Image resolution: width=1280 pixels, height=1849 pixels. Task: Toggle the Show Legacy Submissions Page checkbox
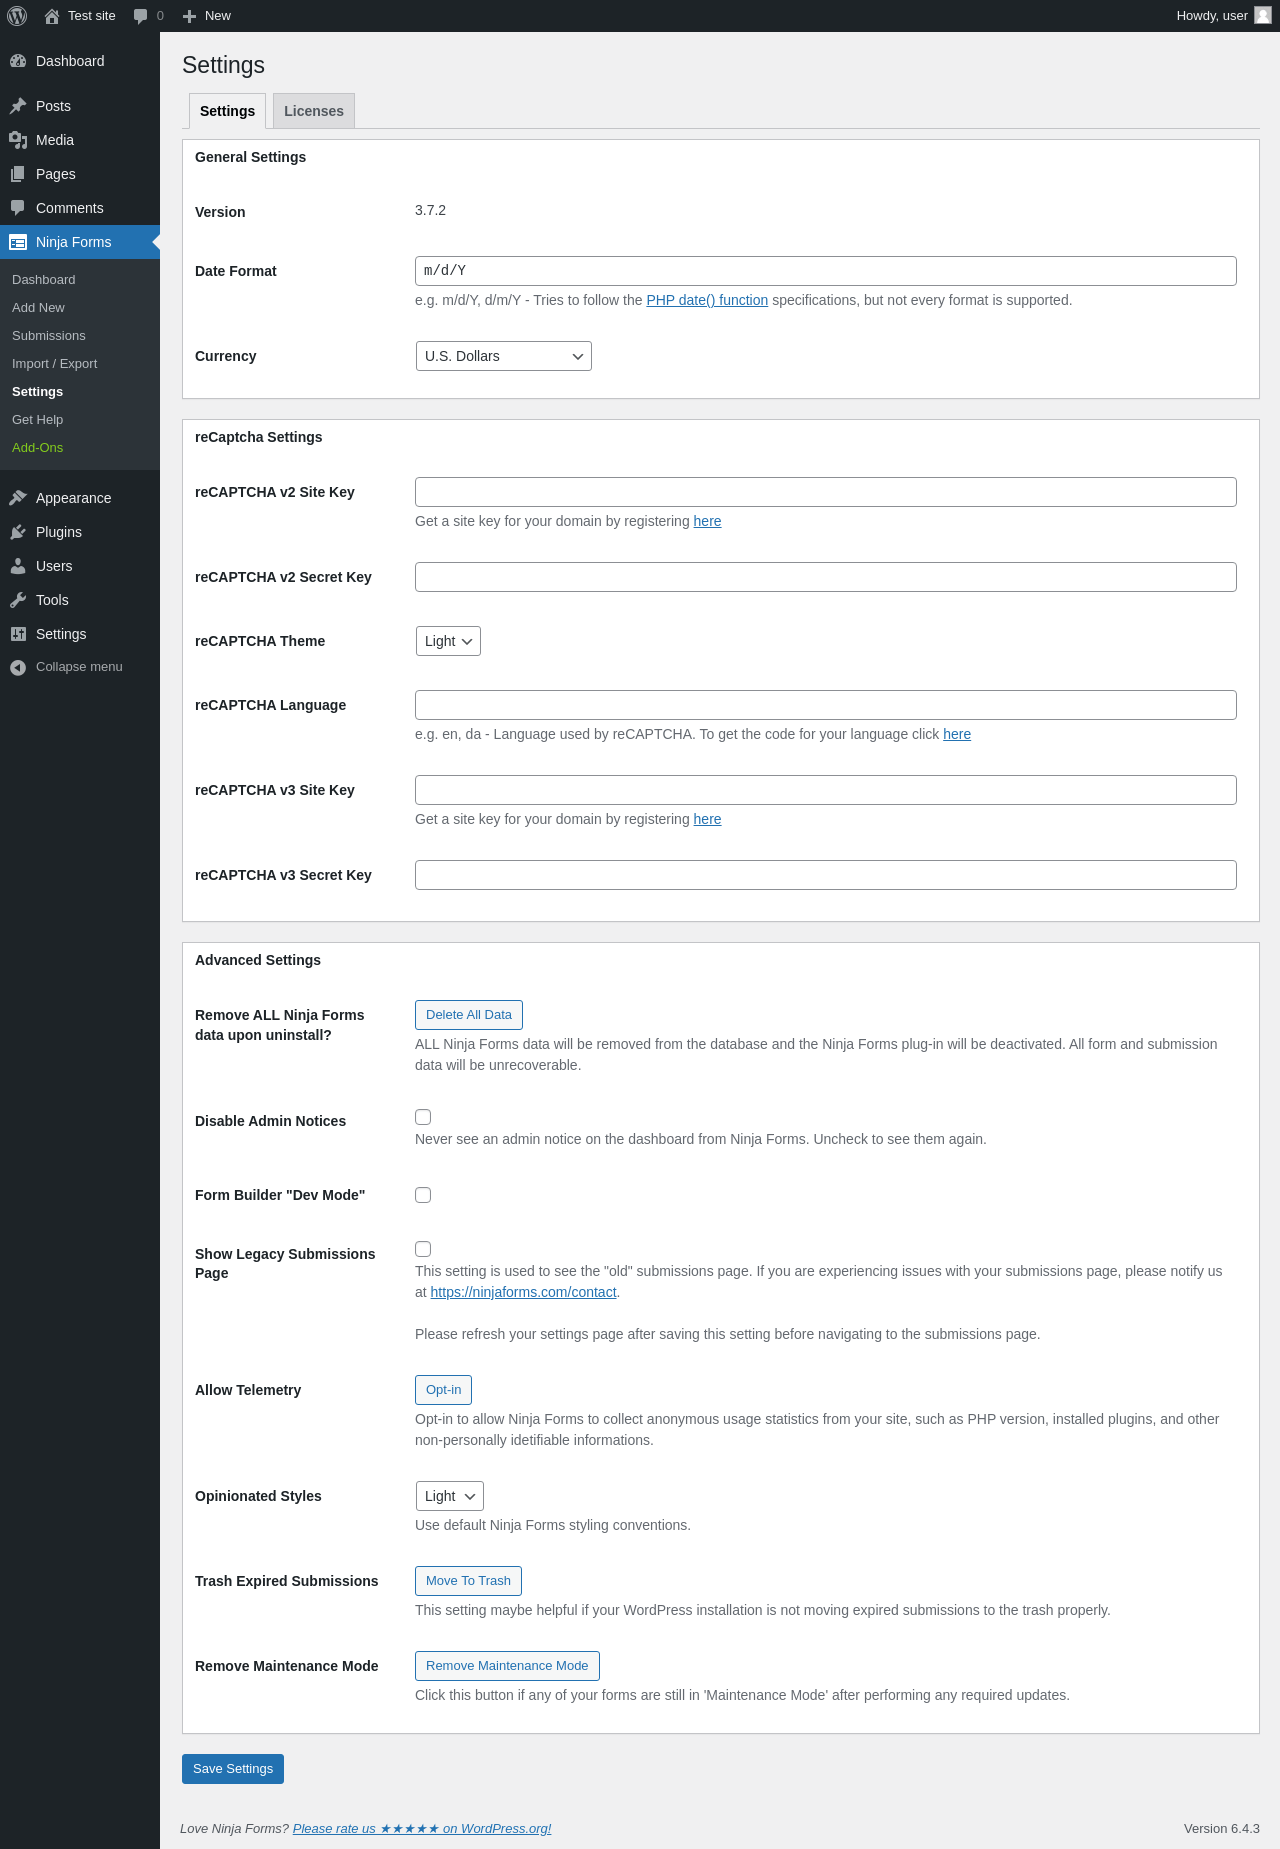click(x=423, y=1249)
